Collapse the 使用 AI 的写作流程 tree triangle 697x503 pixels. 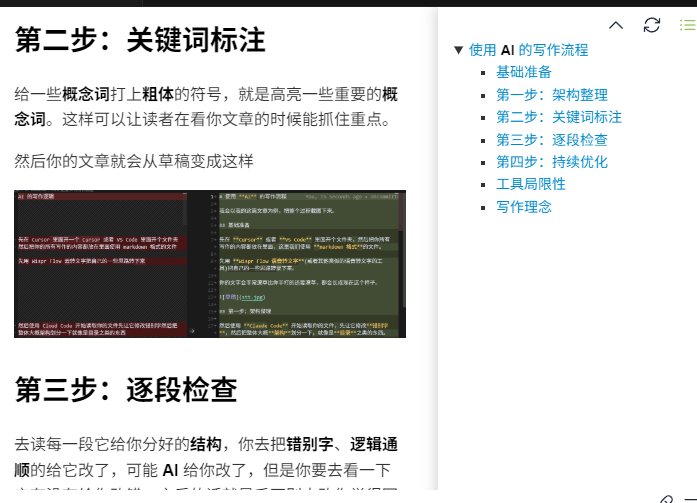coord(458,50)
